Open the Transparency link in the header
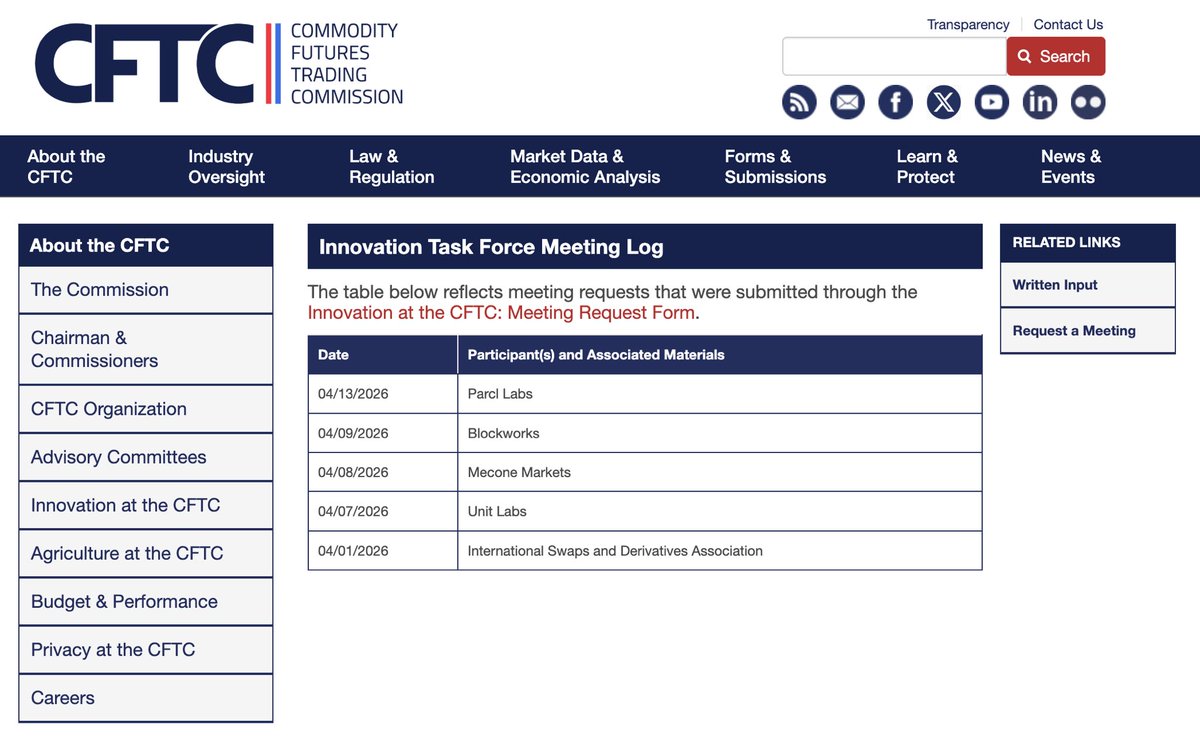Screen dimensions: 1200x742 pyautogui.click(x=968, y=24)
